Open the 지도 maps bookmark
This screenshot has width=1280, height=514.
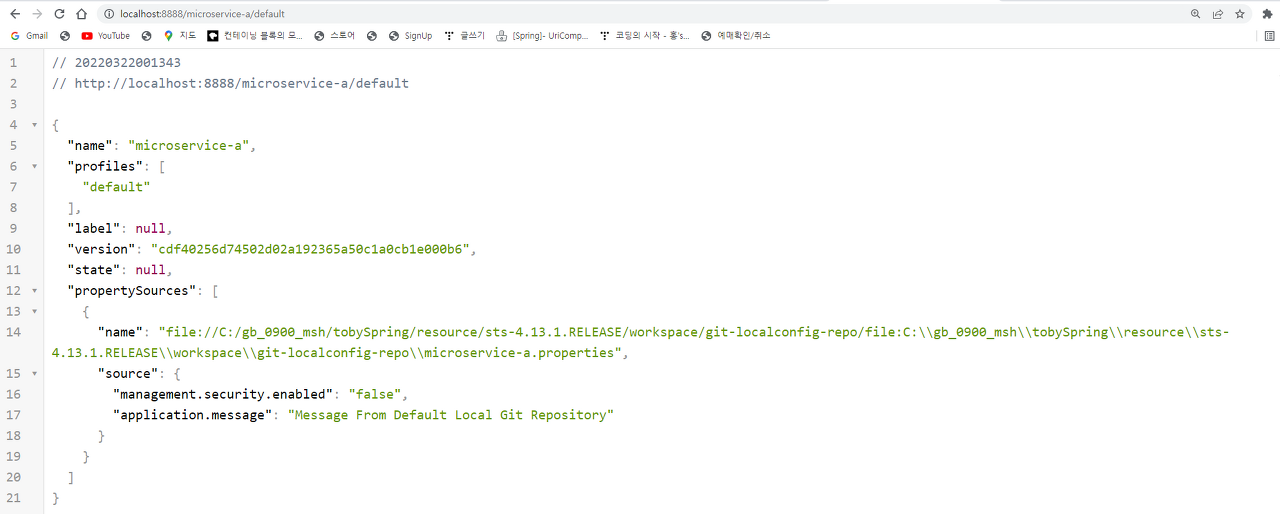pos(180,36)
